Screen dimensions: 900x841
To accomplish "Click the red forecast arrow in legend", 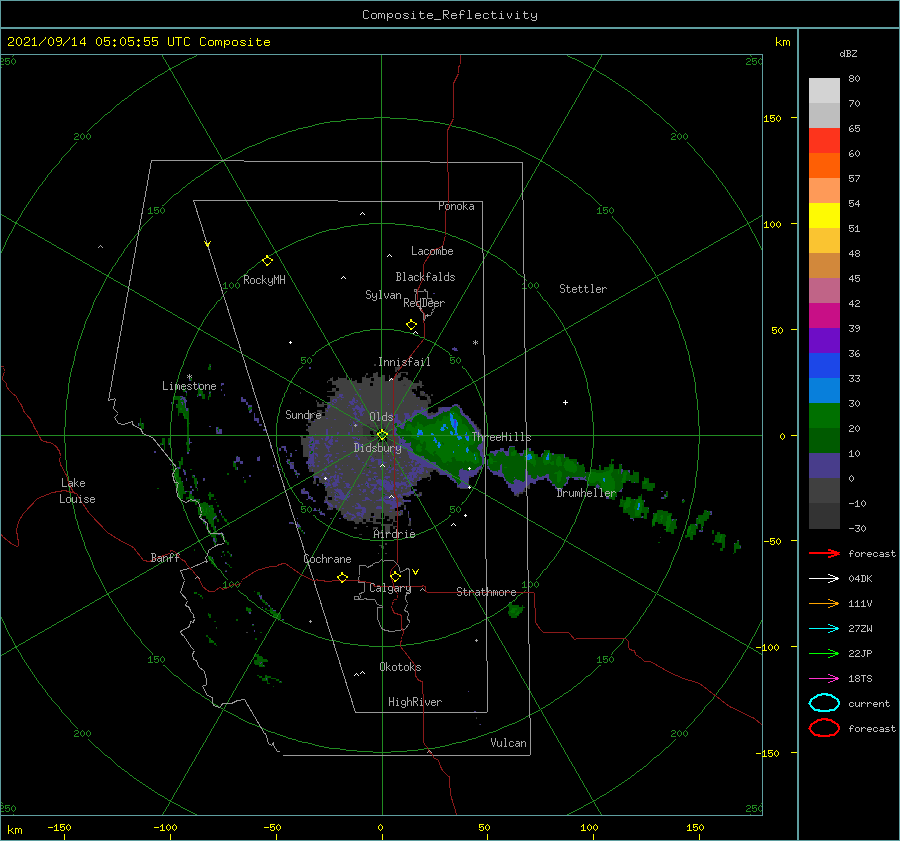I will pyautogui.click(x=824, y=553).
